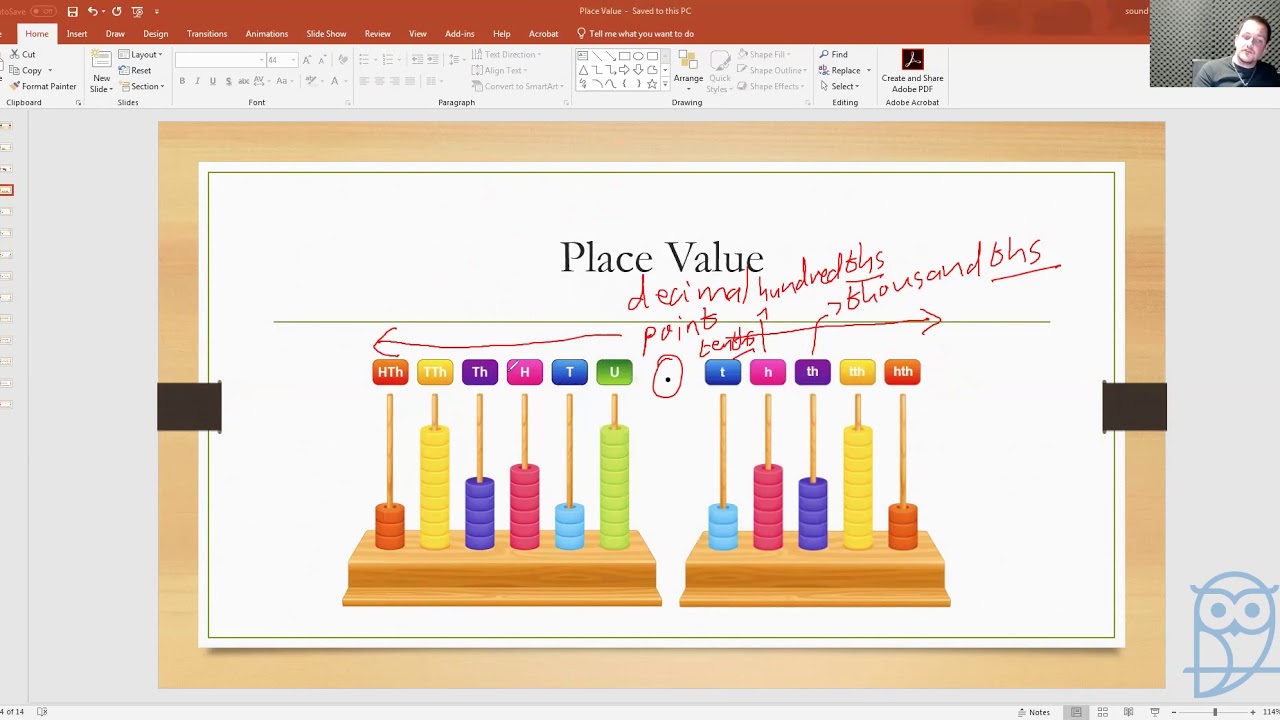Viewport: 1280px width, 720px height.
Task: Open Shape Effects menu
Action: [x=771, y=86]
